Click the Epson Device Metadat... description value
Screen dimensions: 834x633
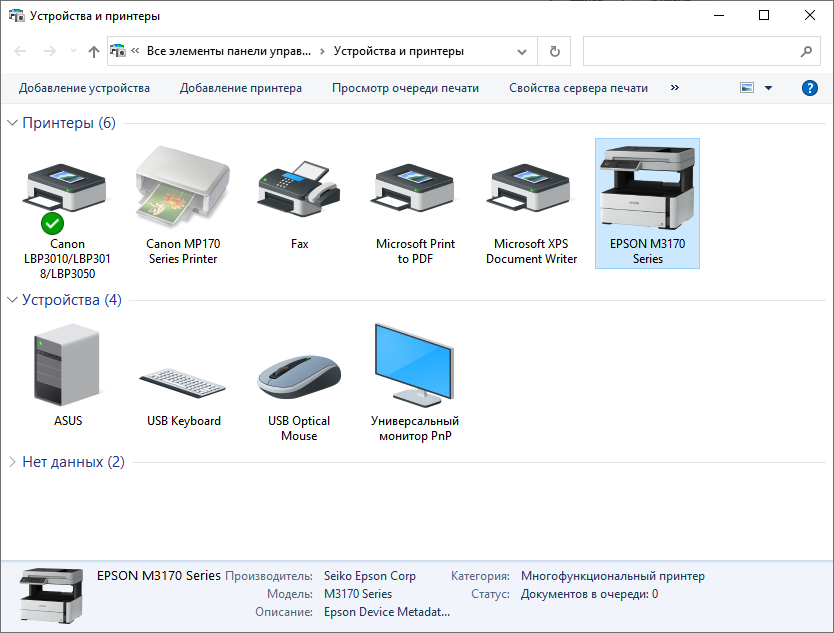387,612
